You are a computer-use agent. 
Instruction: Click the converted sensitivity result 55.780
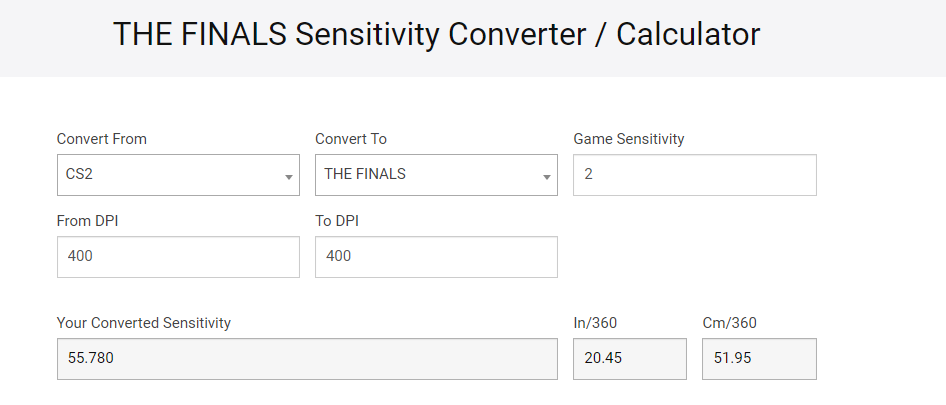[x=307, y=359]
